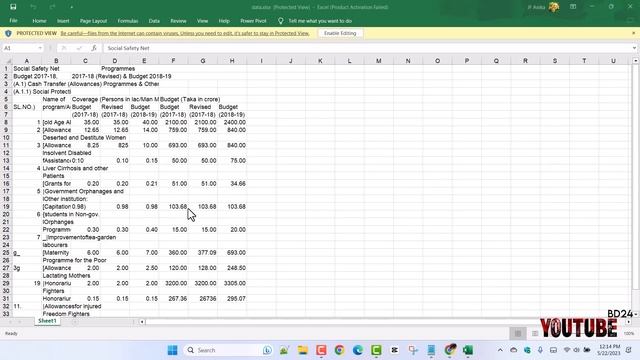Open the Snipping Tool taskbar icon

[x=413, y=350]
